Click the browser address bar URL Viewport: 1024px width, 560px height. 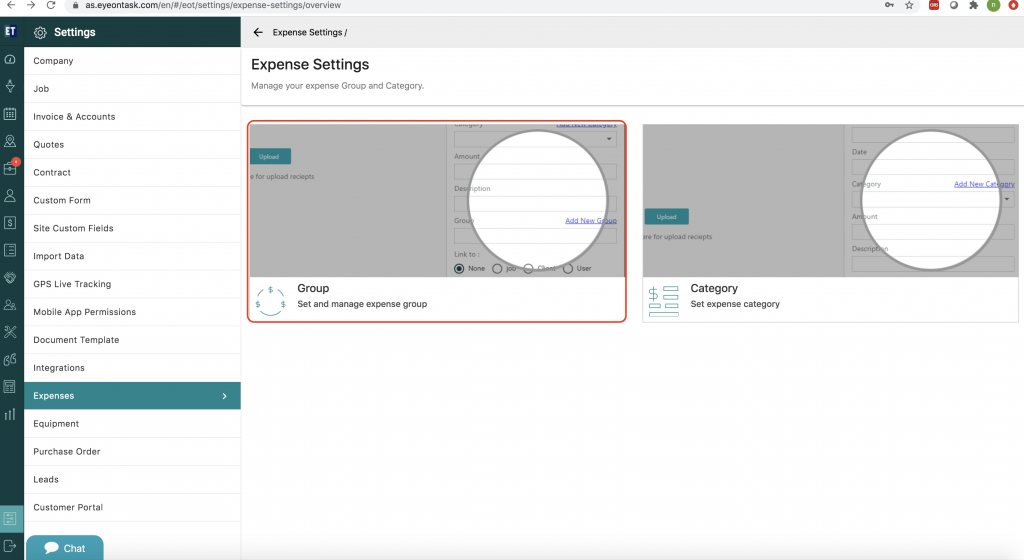coord(213,5)
